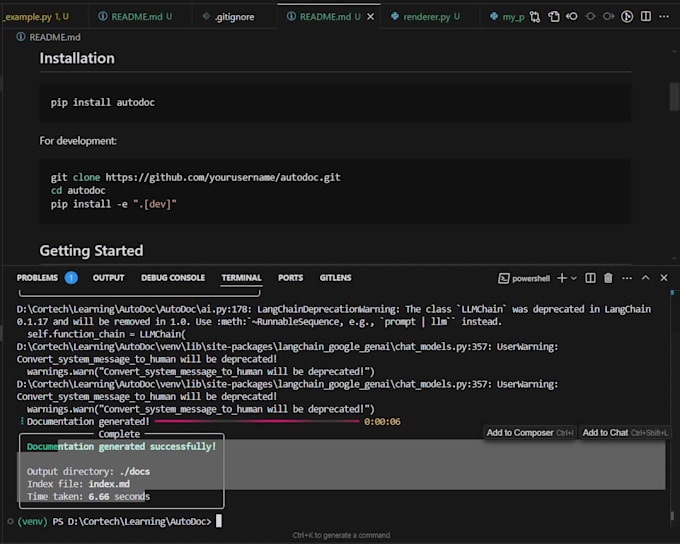Click the info icon in the README.md breadcrumb

click(x=21, y=37)
